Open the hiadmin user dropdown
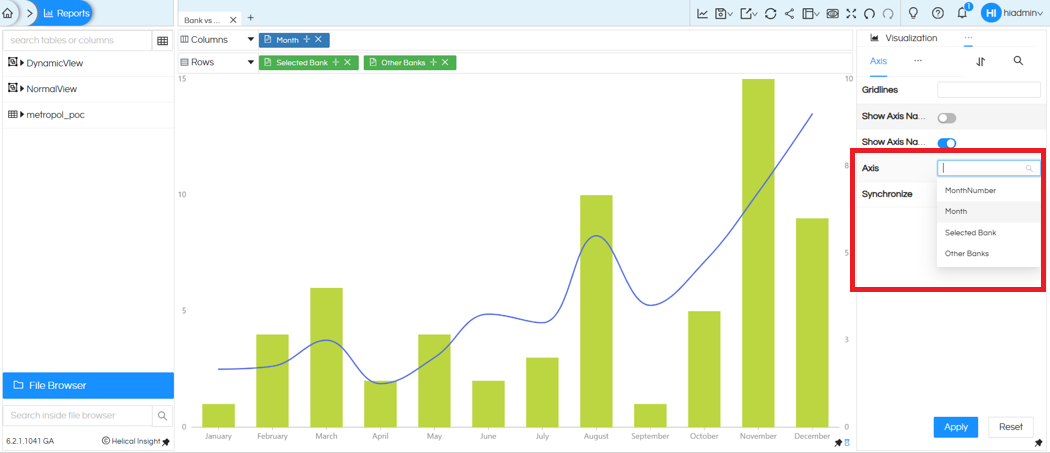 pyautogui.click(x=1025, y=13)
